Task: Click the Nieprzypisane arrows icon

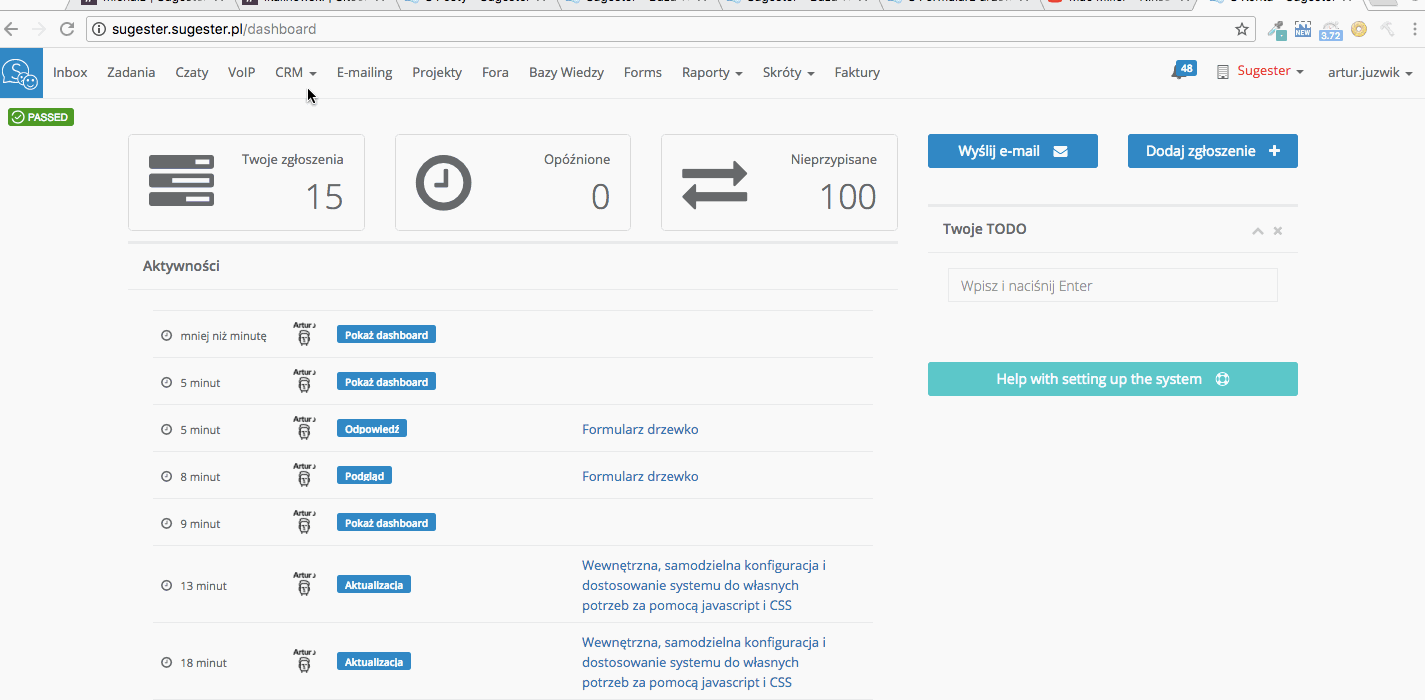Action: (x=714, y=185)
